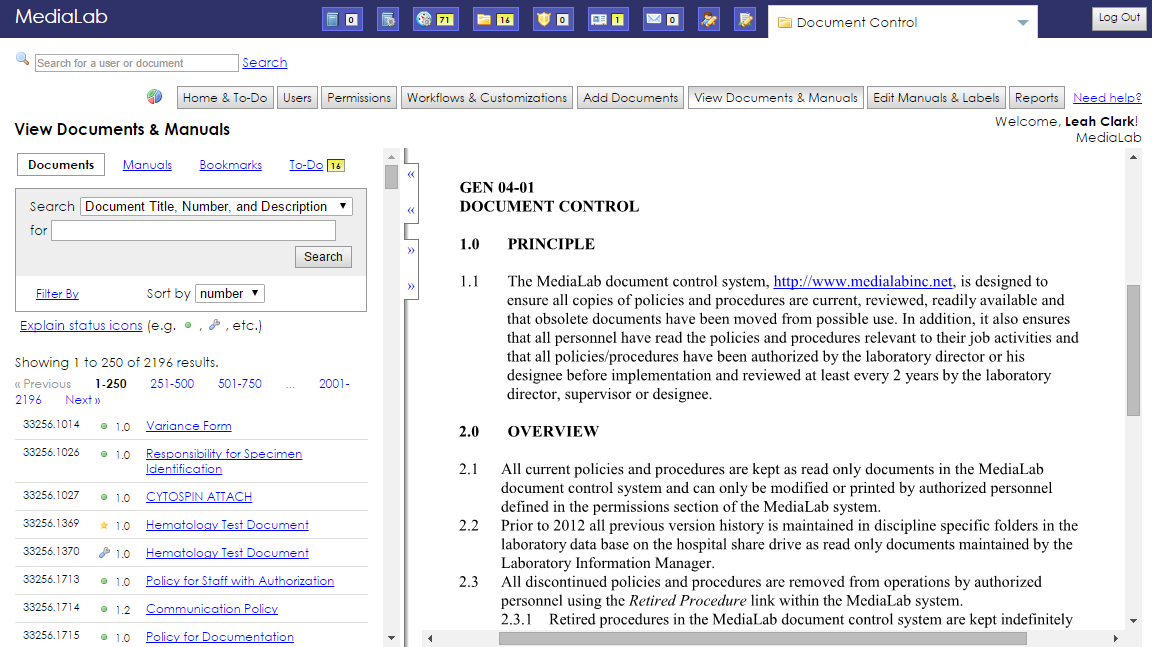
Task: Open the book with gear settings icon
Action: point(388,19)
